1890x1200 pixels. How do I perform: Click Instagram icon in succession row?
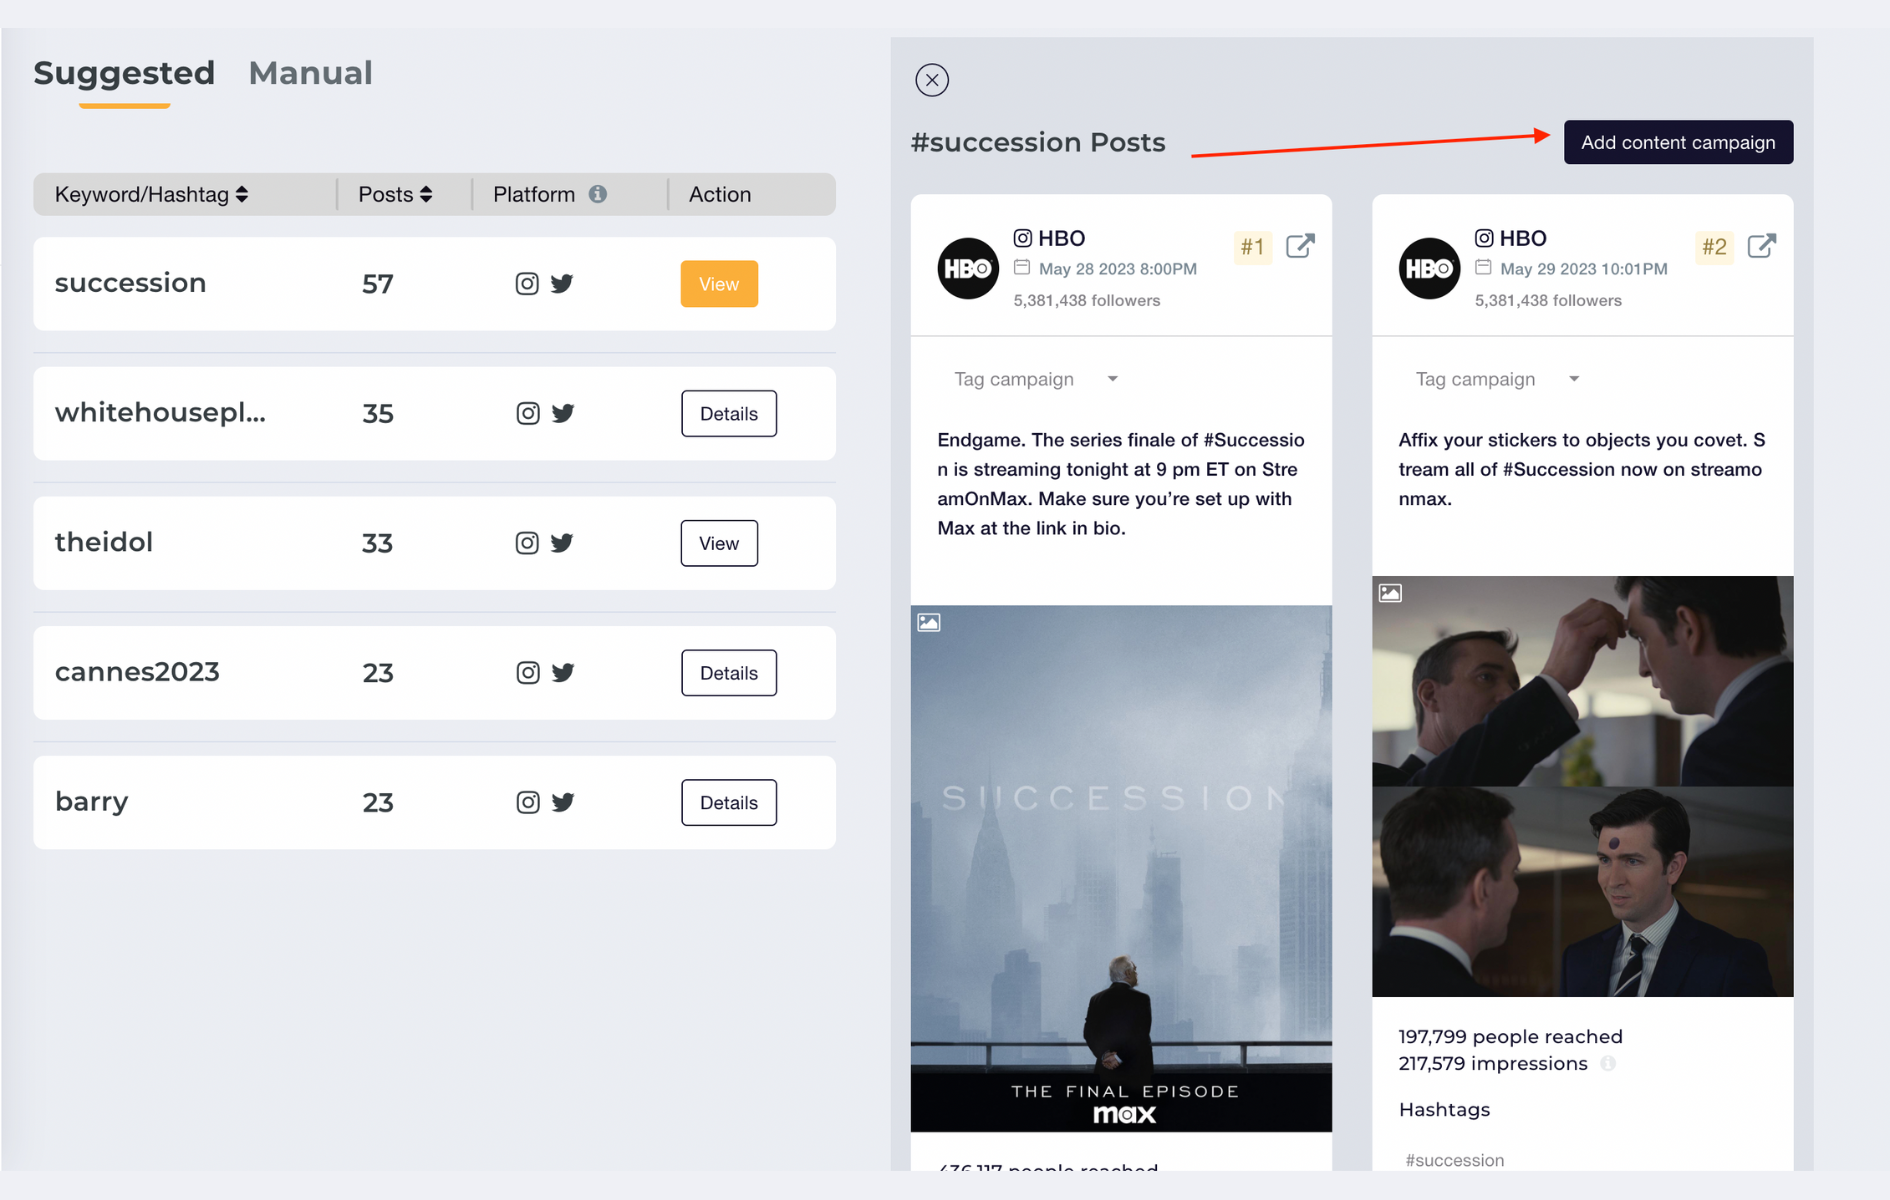coord(527,284)
